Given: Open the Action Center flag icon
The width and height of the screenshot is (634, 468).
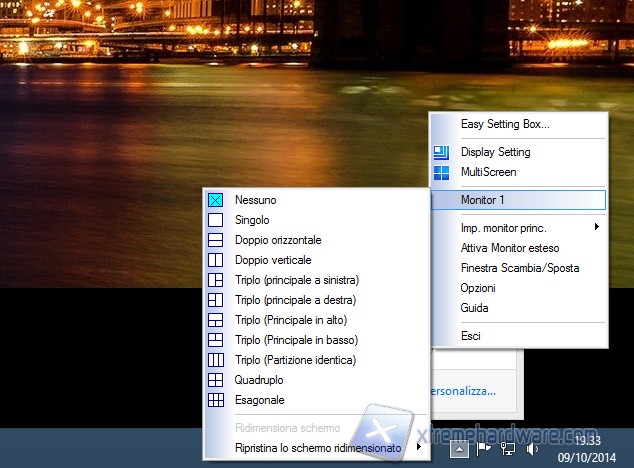Looking at the screenshot, I should coord(483,448).
